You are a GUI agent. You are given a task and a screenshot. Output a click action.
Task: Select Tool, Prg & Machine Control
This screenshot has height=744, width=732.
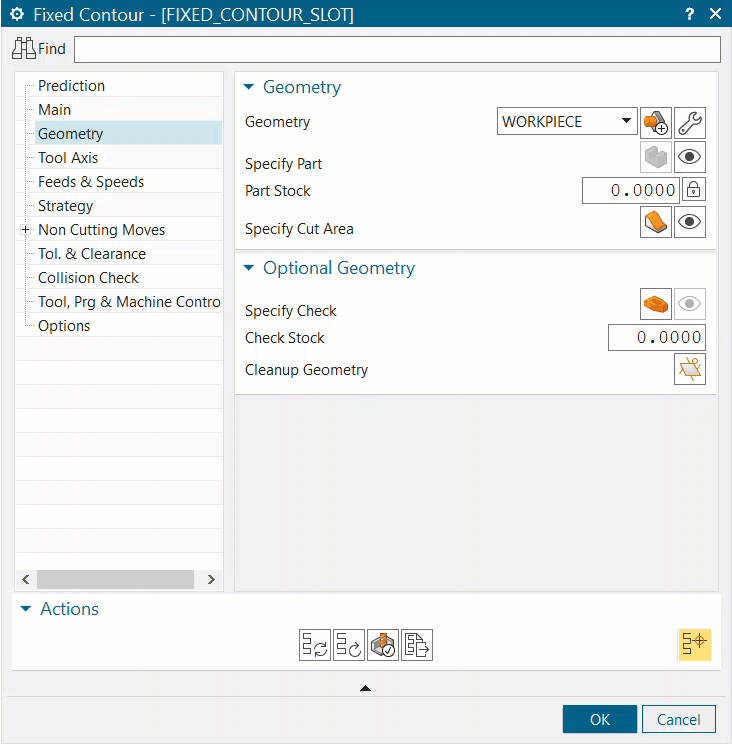point(129,302)
